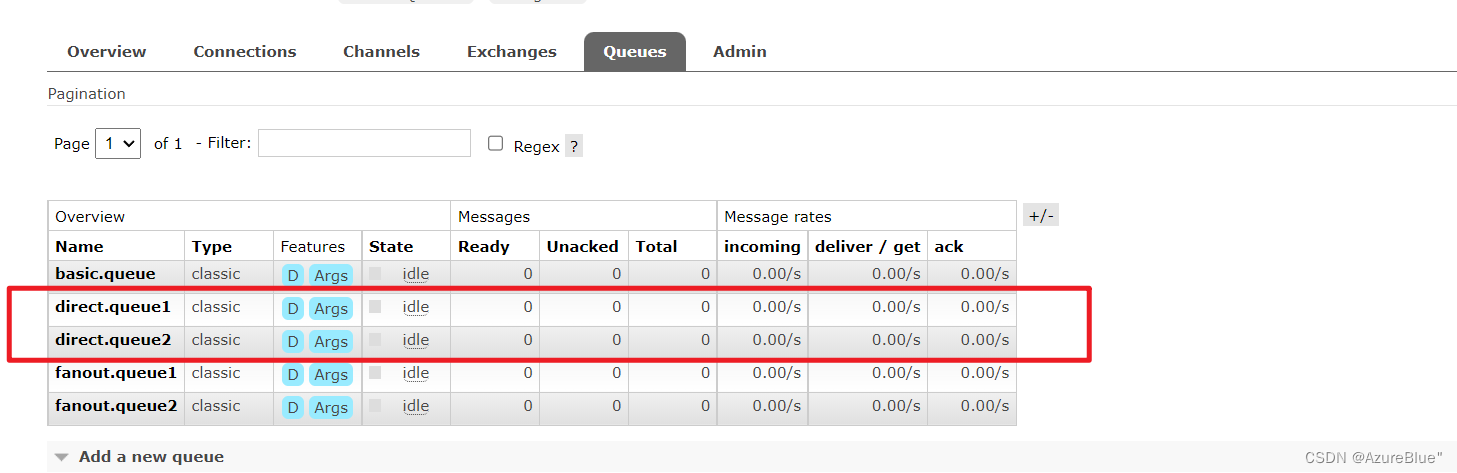Viewport: 1457px width, 473px height.
Task: Open the Exchanges tab
Action: (512, 52)
